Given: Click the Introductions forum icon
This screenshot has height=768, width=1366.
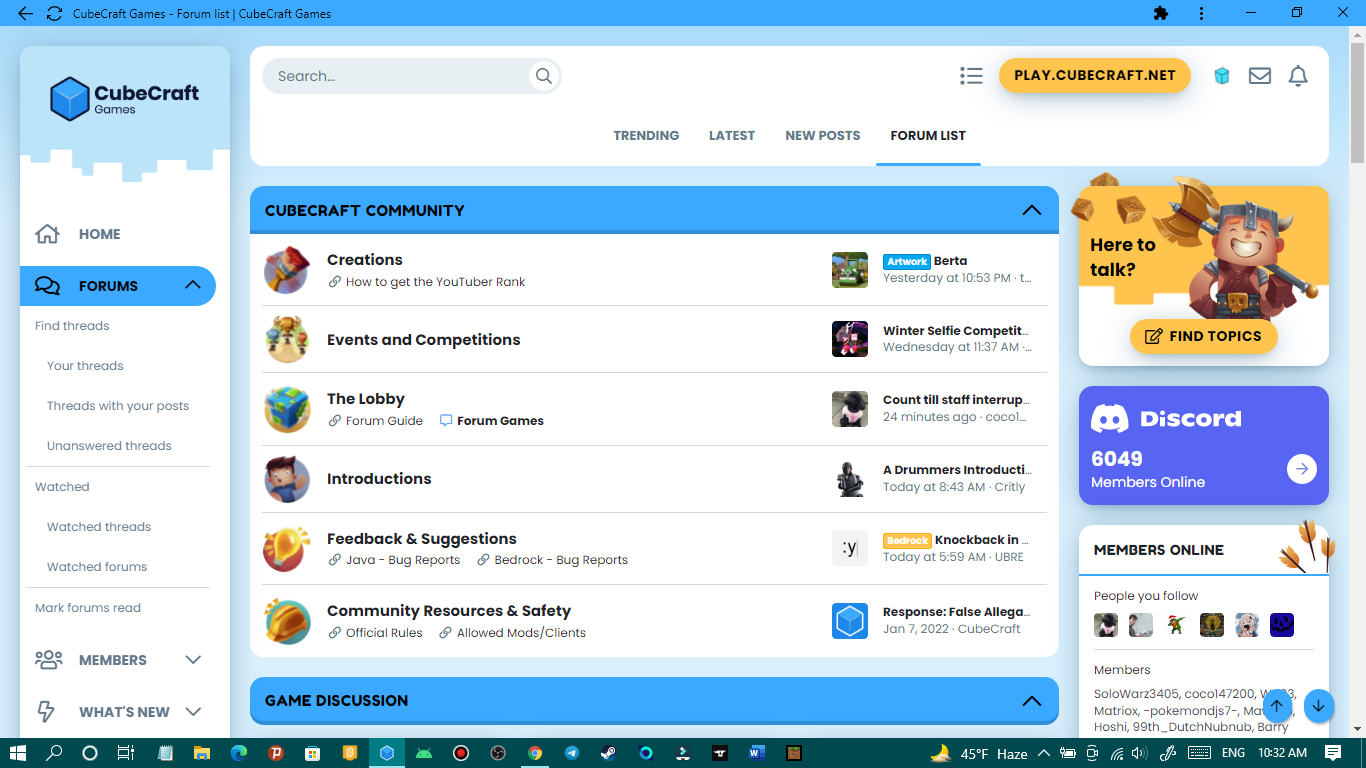Looking at the screenshot, I should [x=287, y=479].
